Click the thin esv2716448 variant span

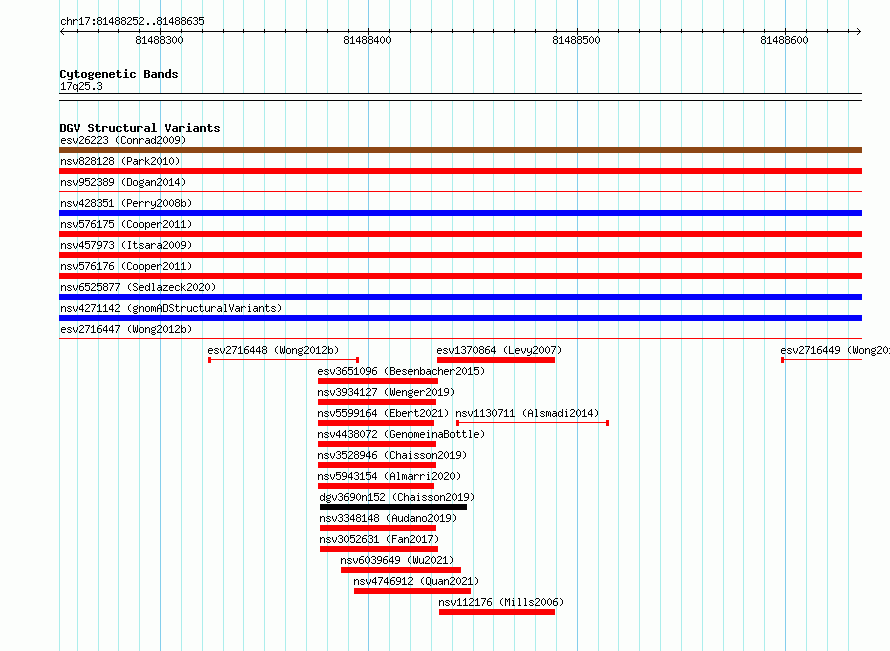(x=283, y=360)
